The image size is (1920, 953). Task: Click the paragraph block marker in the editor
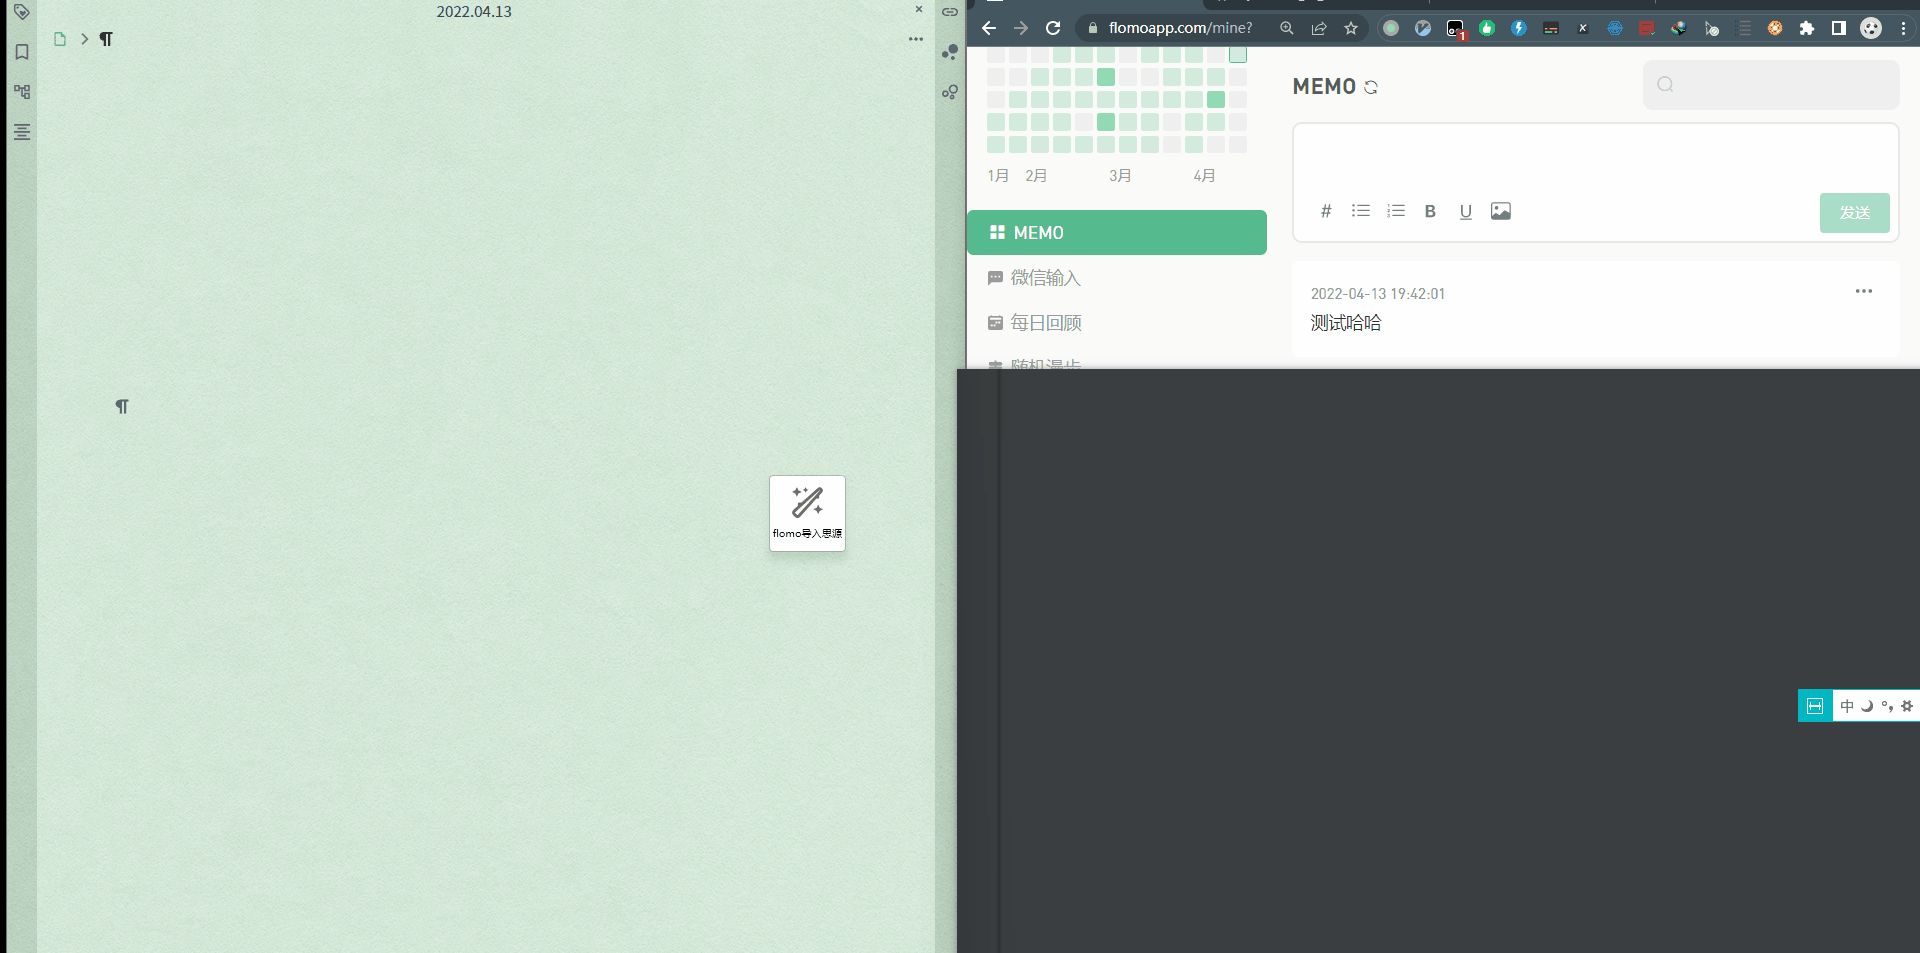point(122,406)
